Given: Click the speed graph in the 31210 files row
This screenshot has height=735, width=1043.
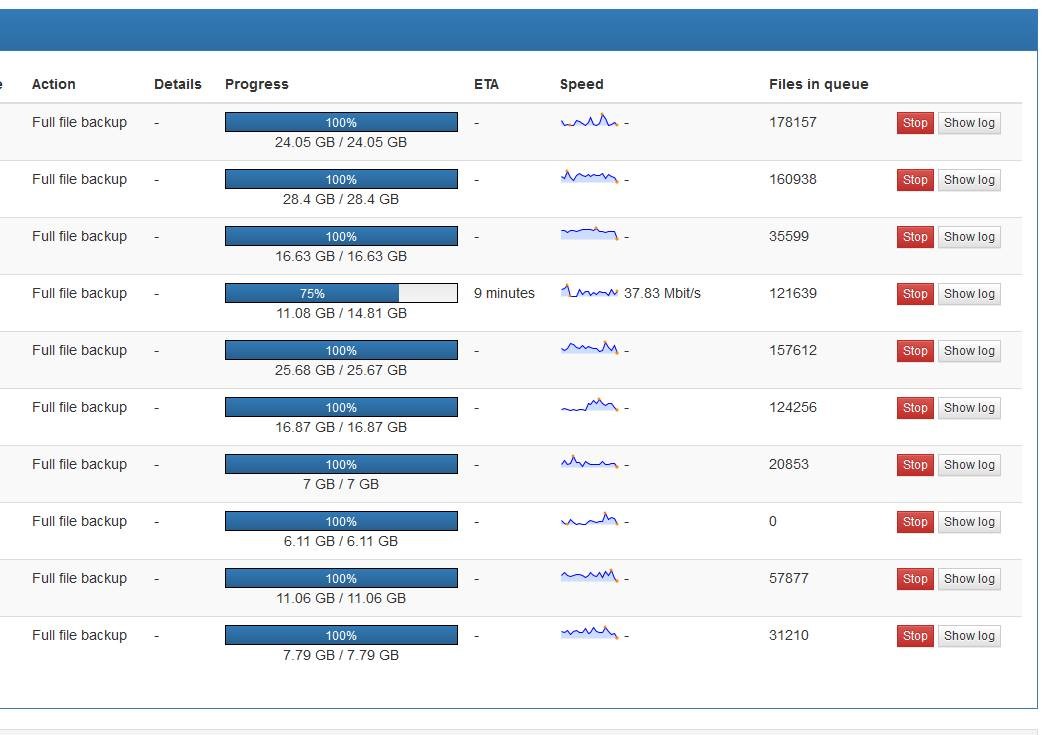Looking at the screenshot, I should (x=589, y=633).
